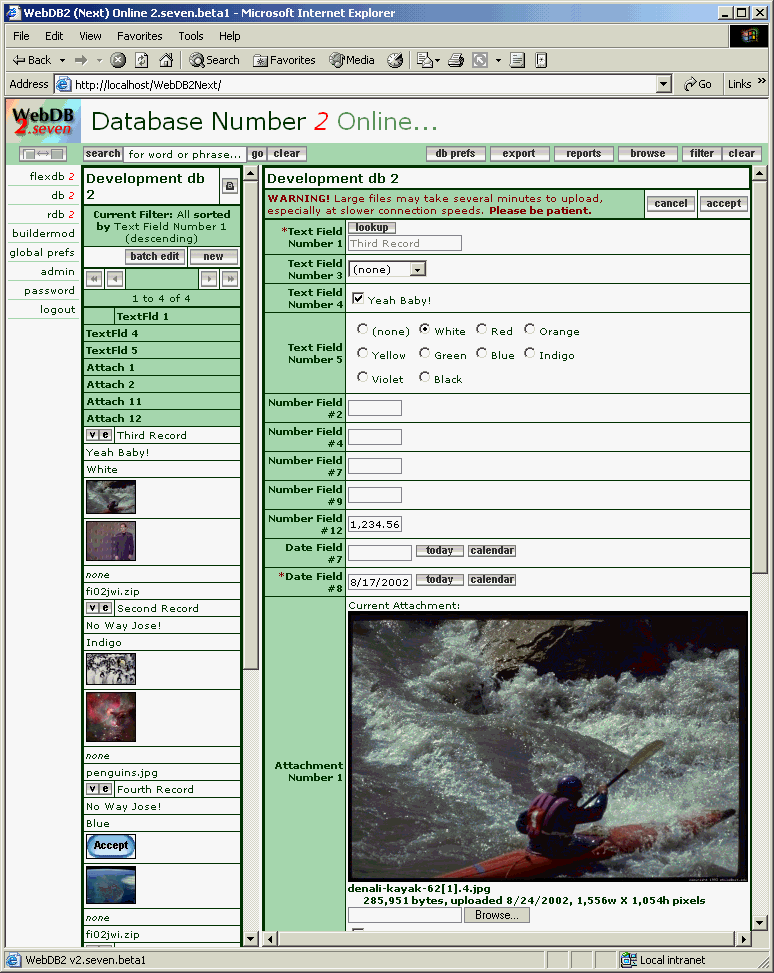Toggle the frame layout switch icon
The width and height of the screenshot is (774, 973).
[43, 153]
